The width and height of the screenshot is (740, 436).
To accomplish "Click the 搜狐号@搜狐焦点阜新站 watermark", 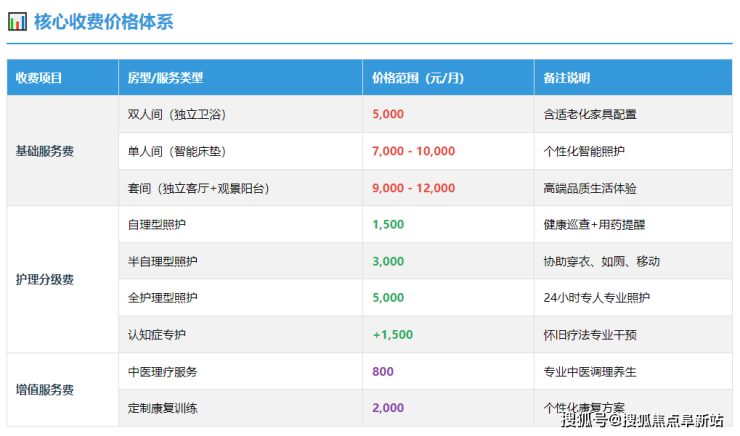I will (642, 420).
